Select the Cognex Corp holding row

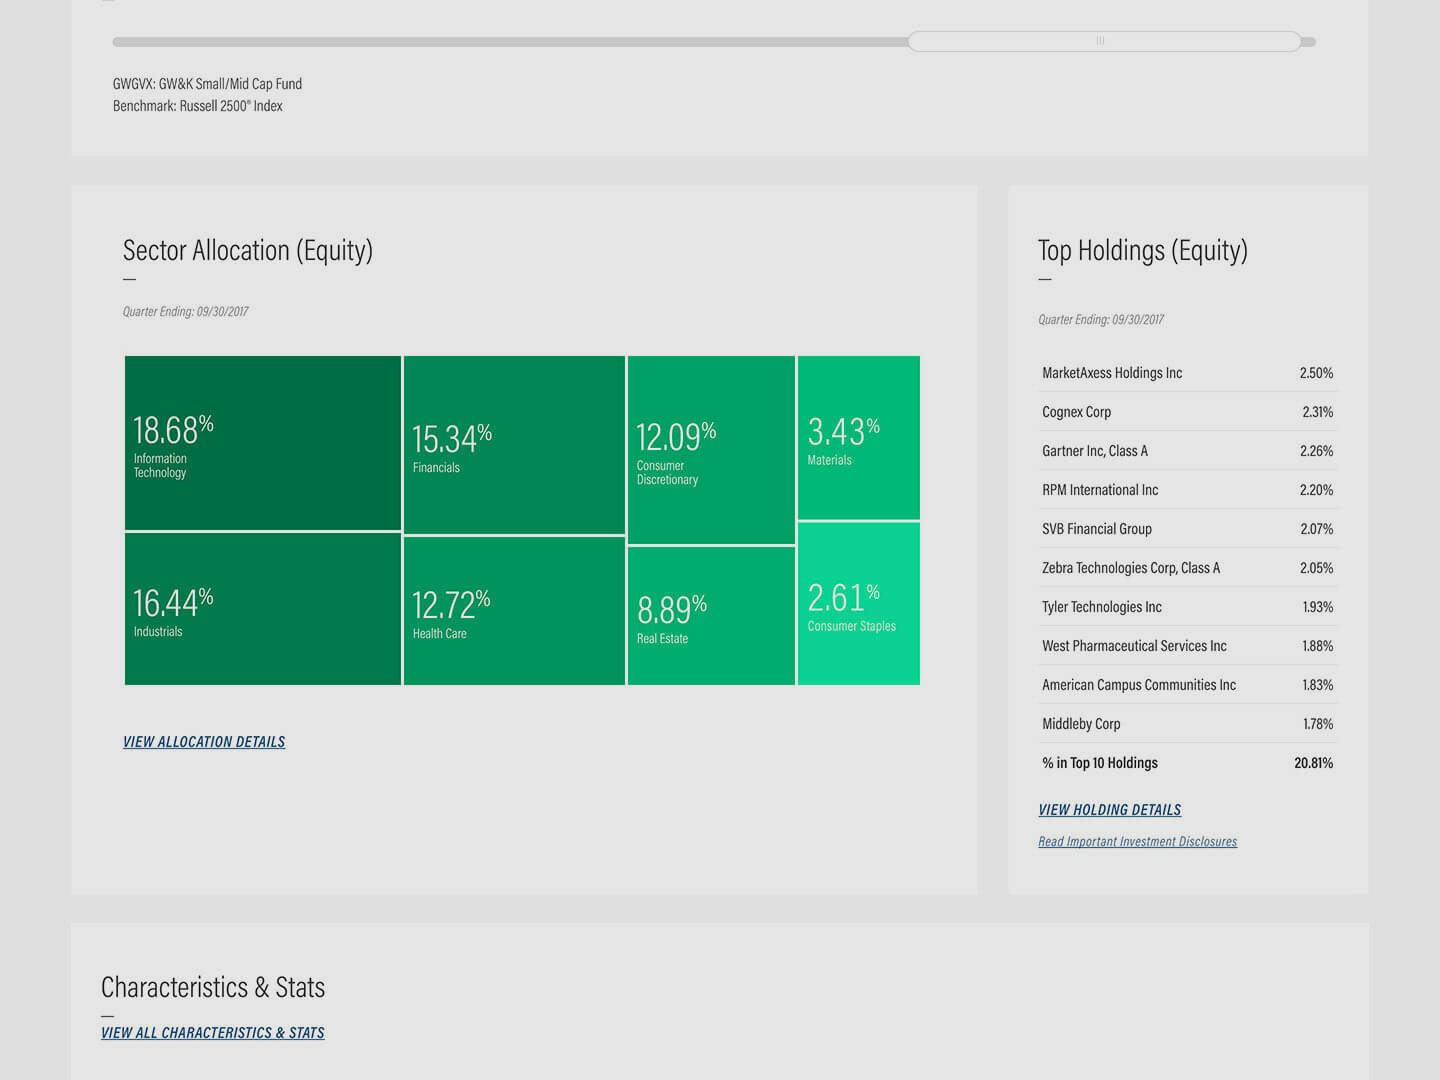click(1186, 412)
